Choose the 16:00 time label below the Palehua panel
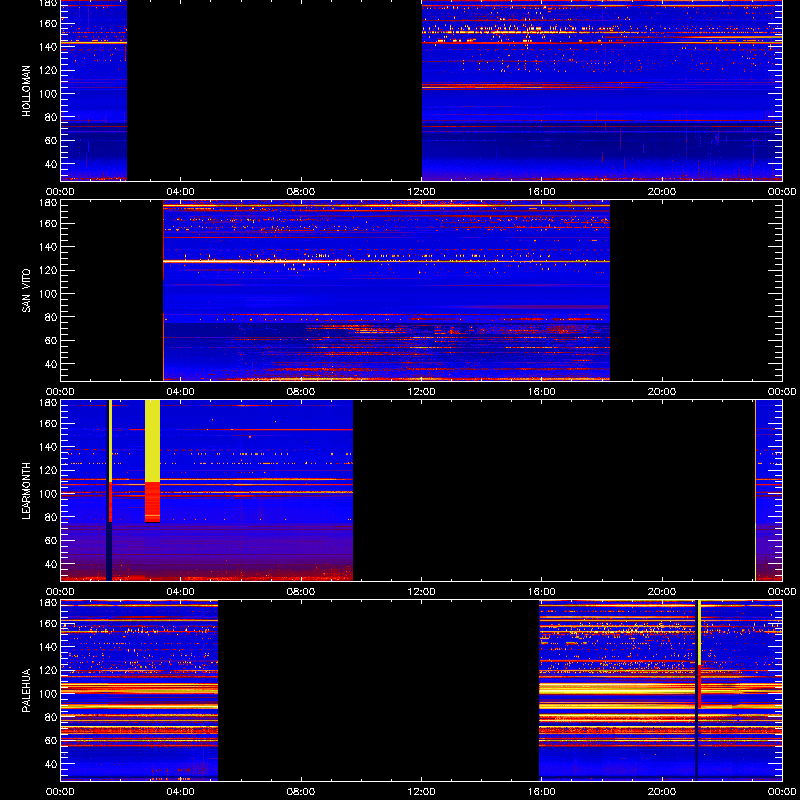The width and height of the screenshot is (800, 800). tap(541, 792)
